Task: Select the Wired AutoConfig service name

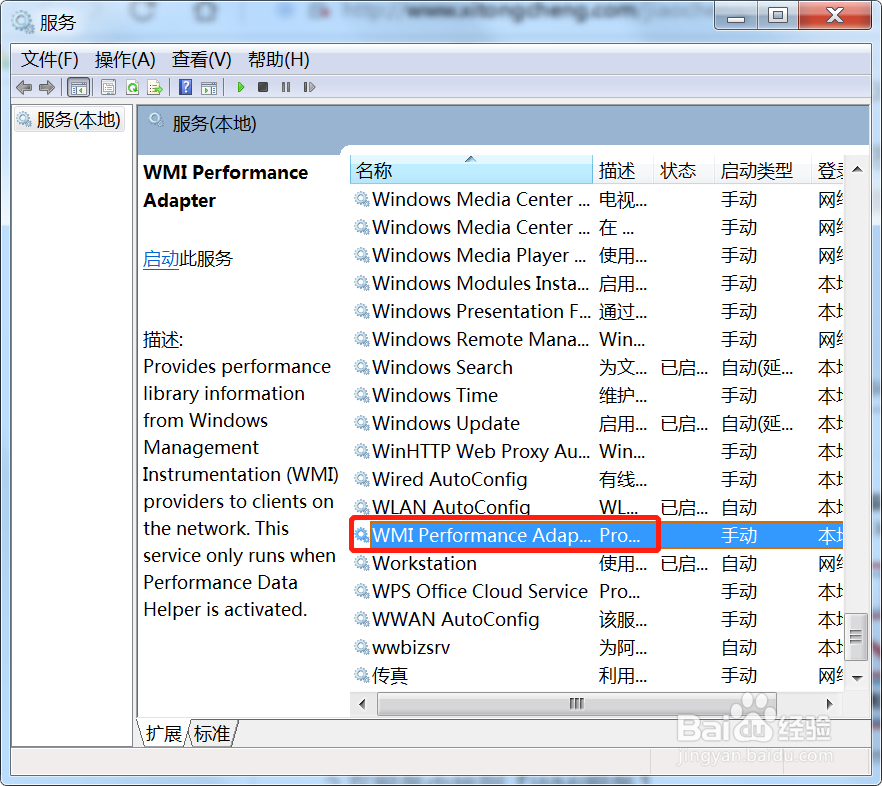Action: point(449,479)
